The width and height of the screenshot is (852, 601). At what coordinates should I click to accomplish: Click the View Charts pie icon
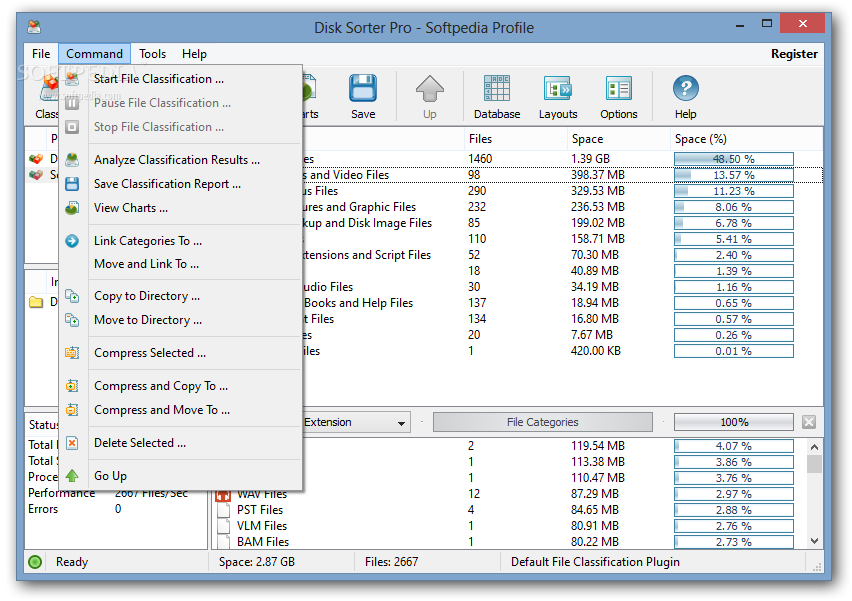pyautogui.click(x=72, y=208)
